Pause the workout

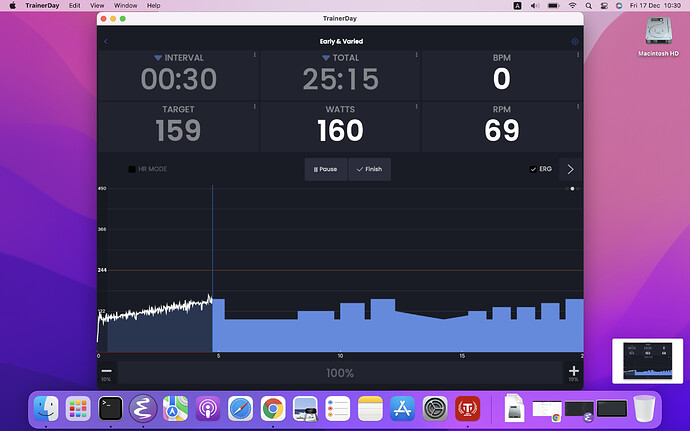click(x=326, y=169)
